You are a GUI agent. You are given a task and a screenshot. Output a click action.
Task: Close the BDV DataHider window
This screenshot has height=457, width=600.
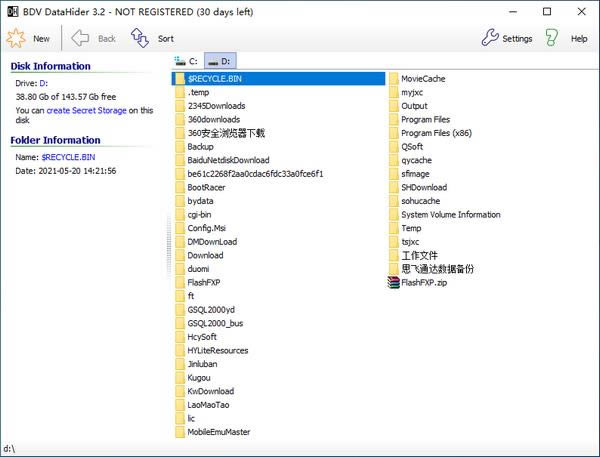pyautogui.click(x=581, y=11)
